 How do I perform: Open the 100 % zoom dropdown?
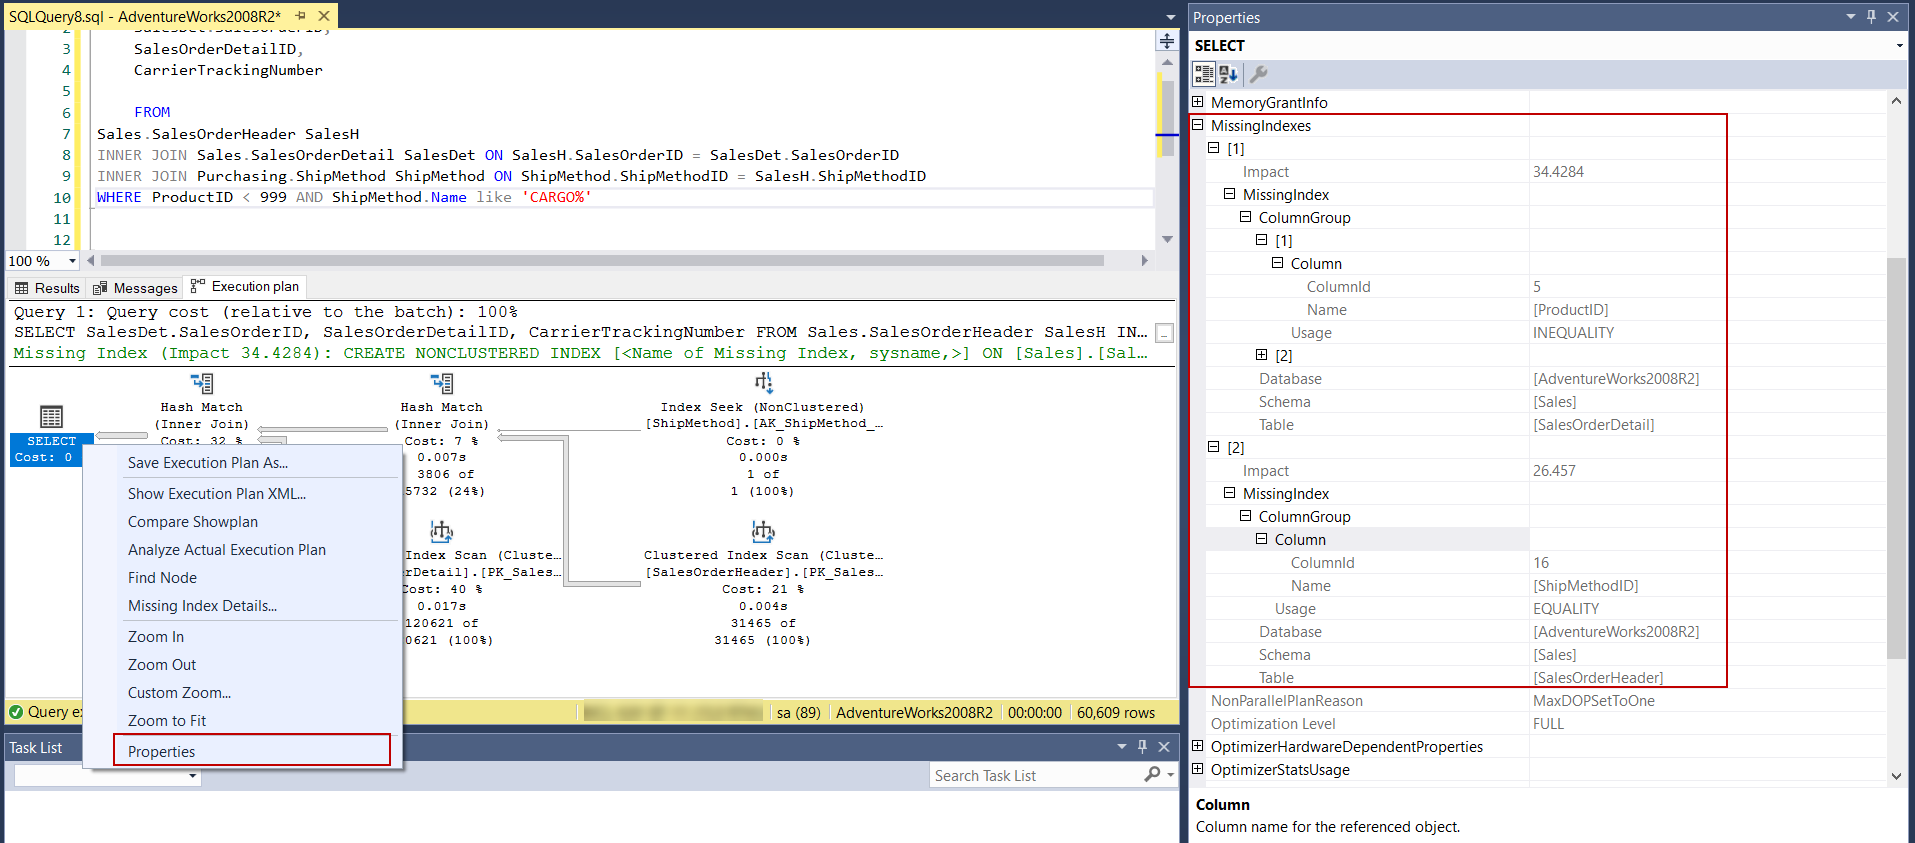[x=72, y=261]
